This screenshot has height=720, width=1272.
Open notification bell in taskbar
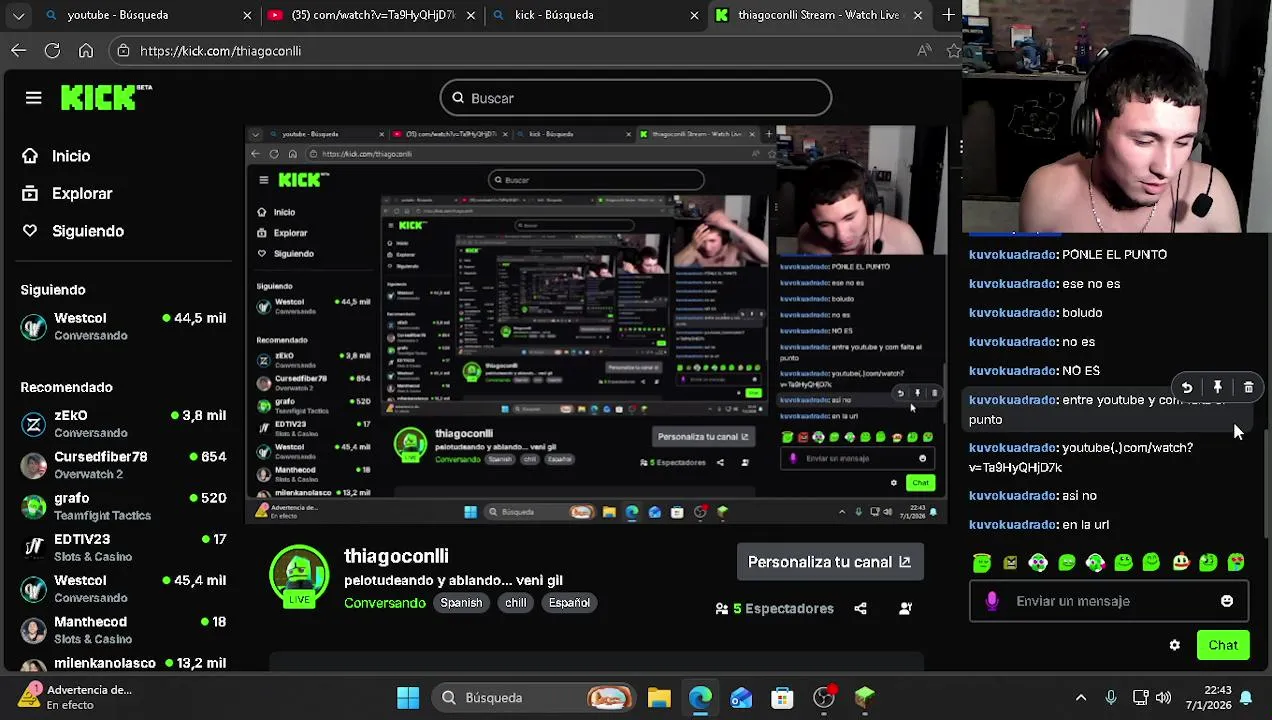tap(1246, 697)
